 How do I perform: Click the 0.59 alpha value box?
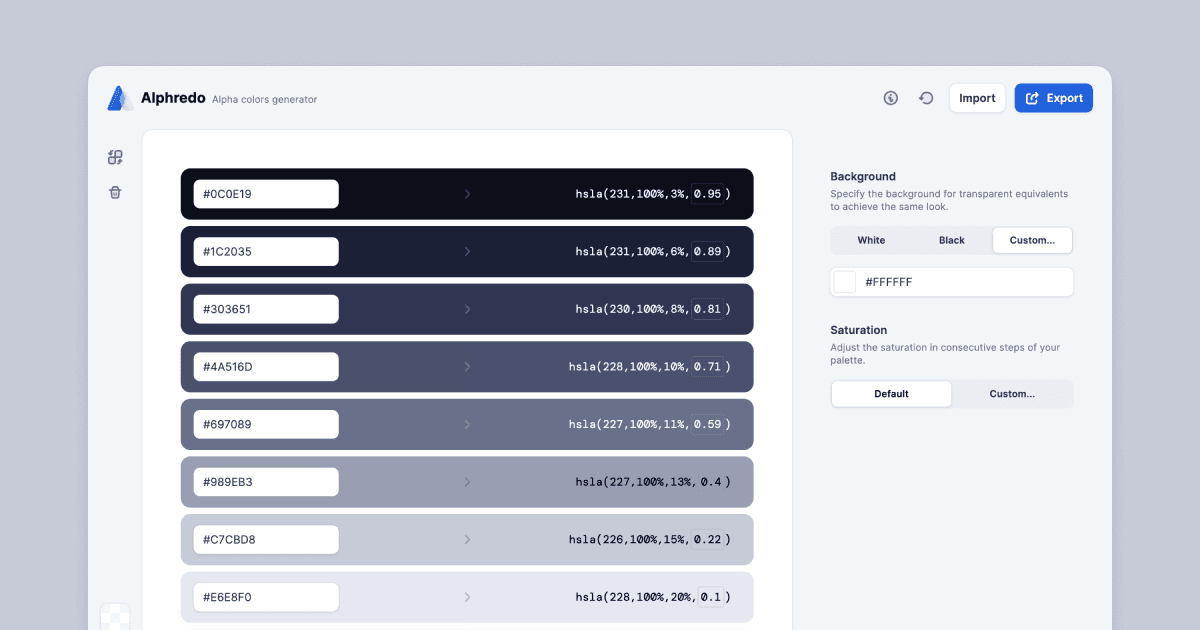(x=707, y=424)
